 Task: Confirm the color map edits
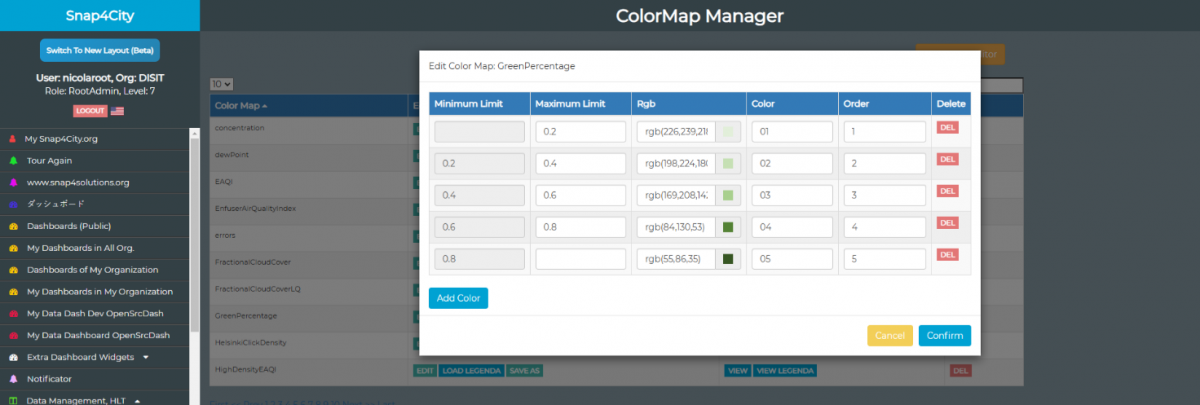944,335
